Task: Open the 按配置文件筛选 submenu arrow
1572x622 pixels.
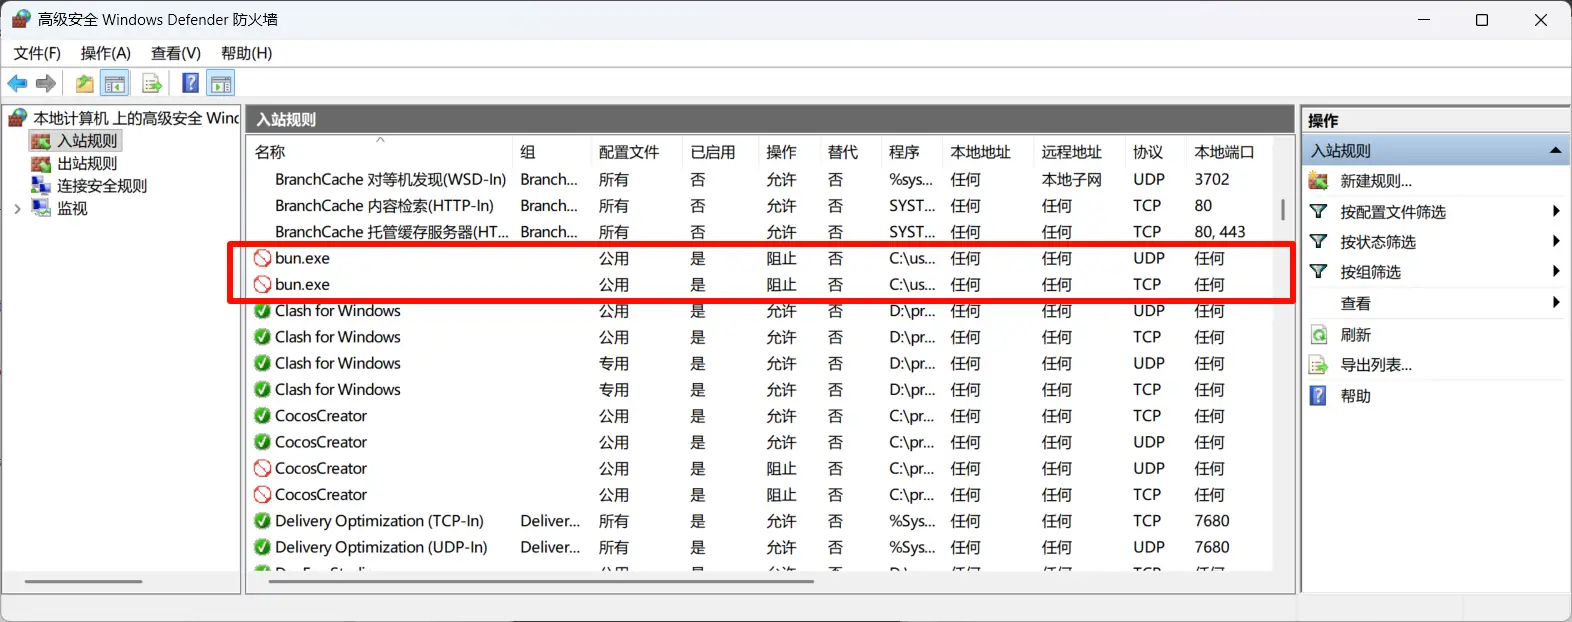Action: click(x=1555, y=211)
